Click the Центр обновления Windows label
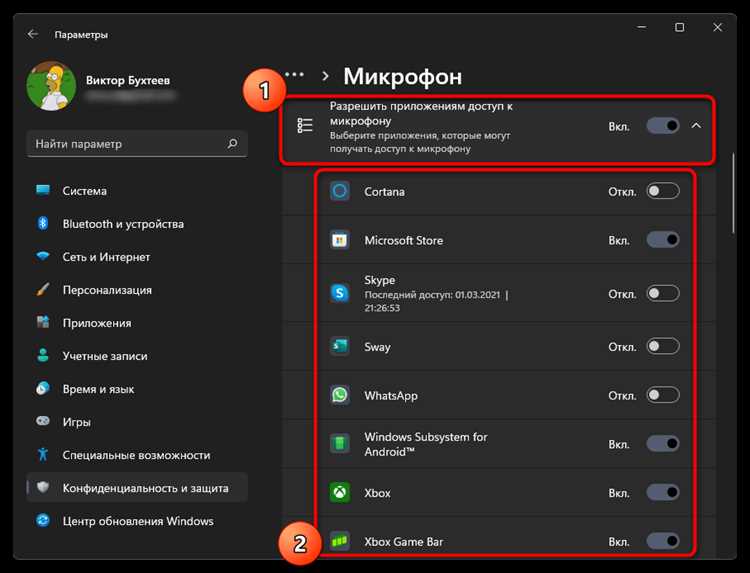Image resolution: width=750 pixels, height=573 pixels. [x=138, y=521]
